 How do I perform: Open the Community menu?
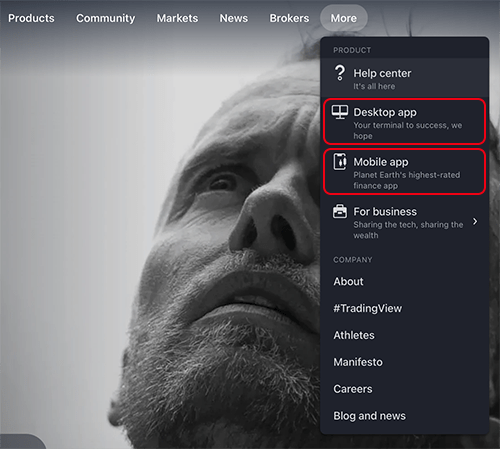tap(106, 18)
